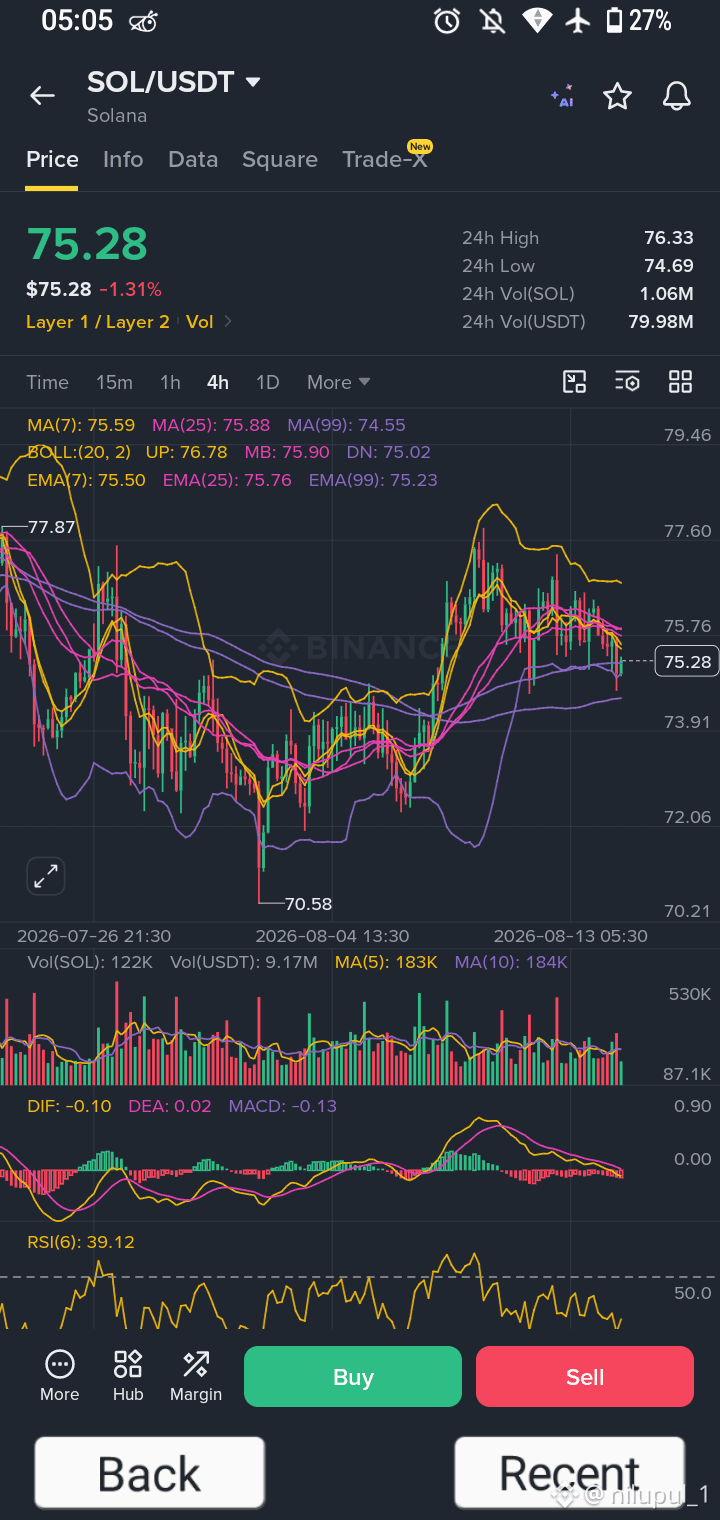Tap the battery status icon
Screen dimensions: 720x1520
click(x=615, y=21)
